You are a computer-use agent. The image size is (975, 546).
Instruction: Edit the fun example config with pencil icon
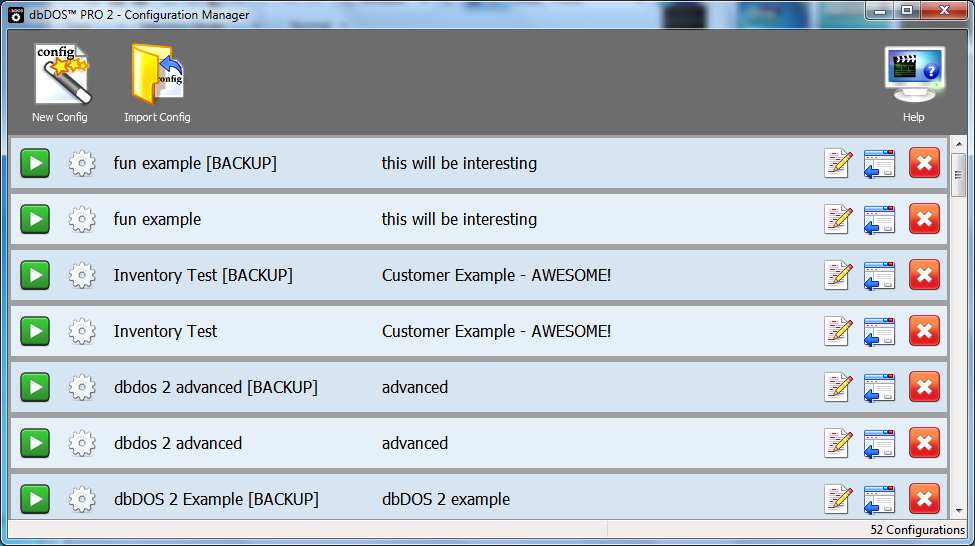(x=838, y=219)
